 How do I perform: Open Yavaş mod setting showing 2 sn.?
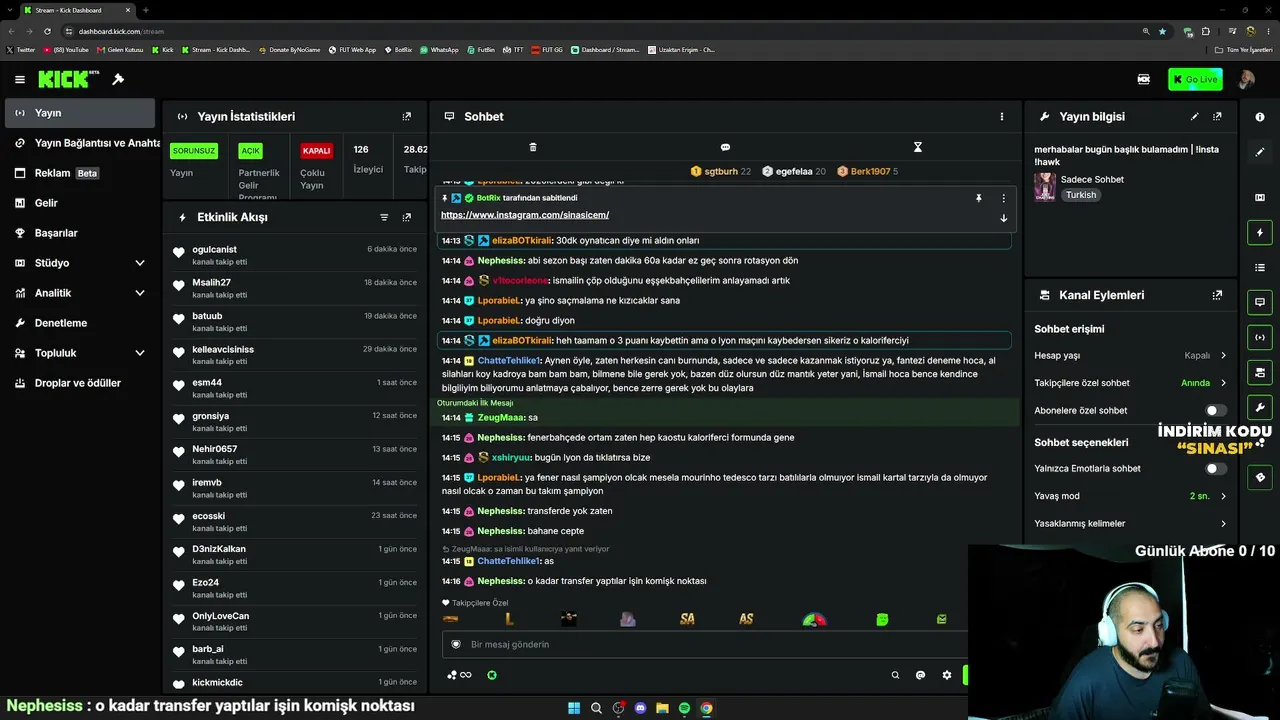coord(1131,496)
